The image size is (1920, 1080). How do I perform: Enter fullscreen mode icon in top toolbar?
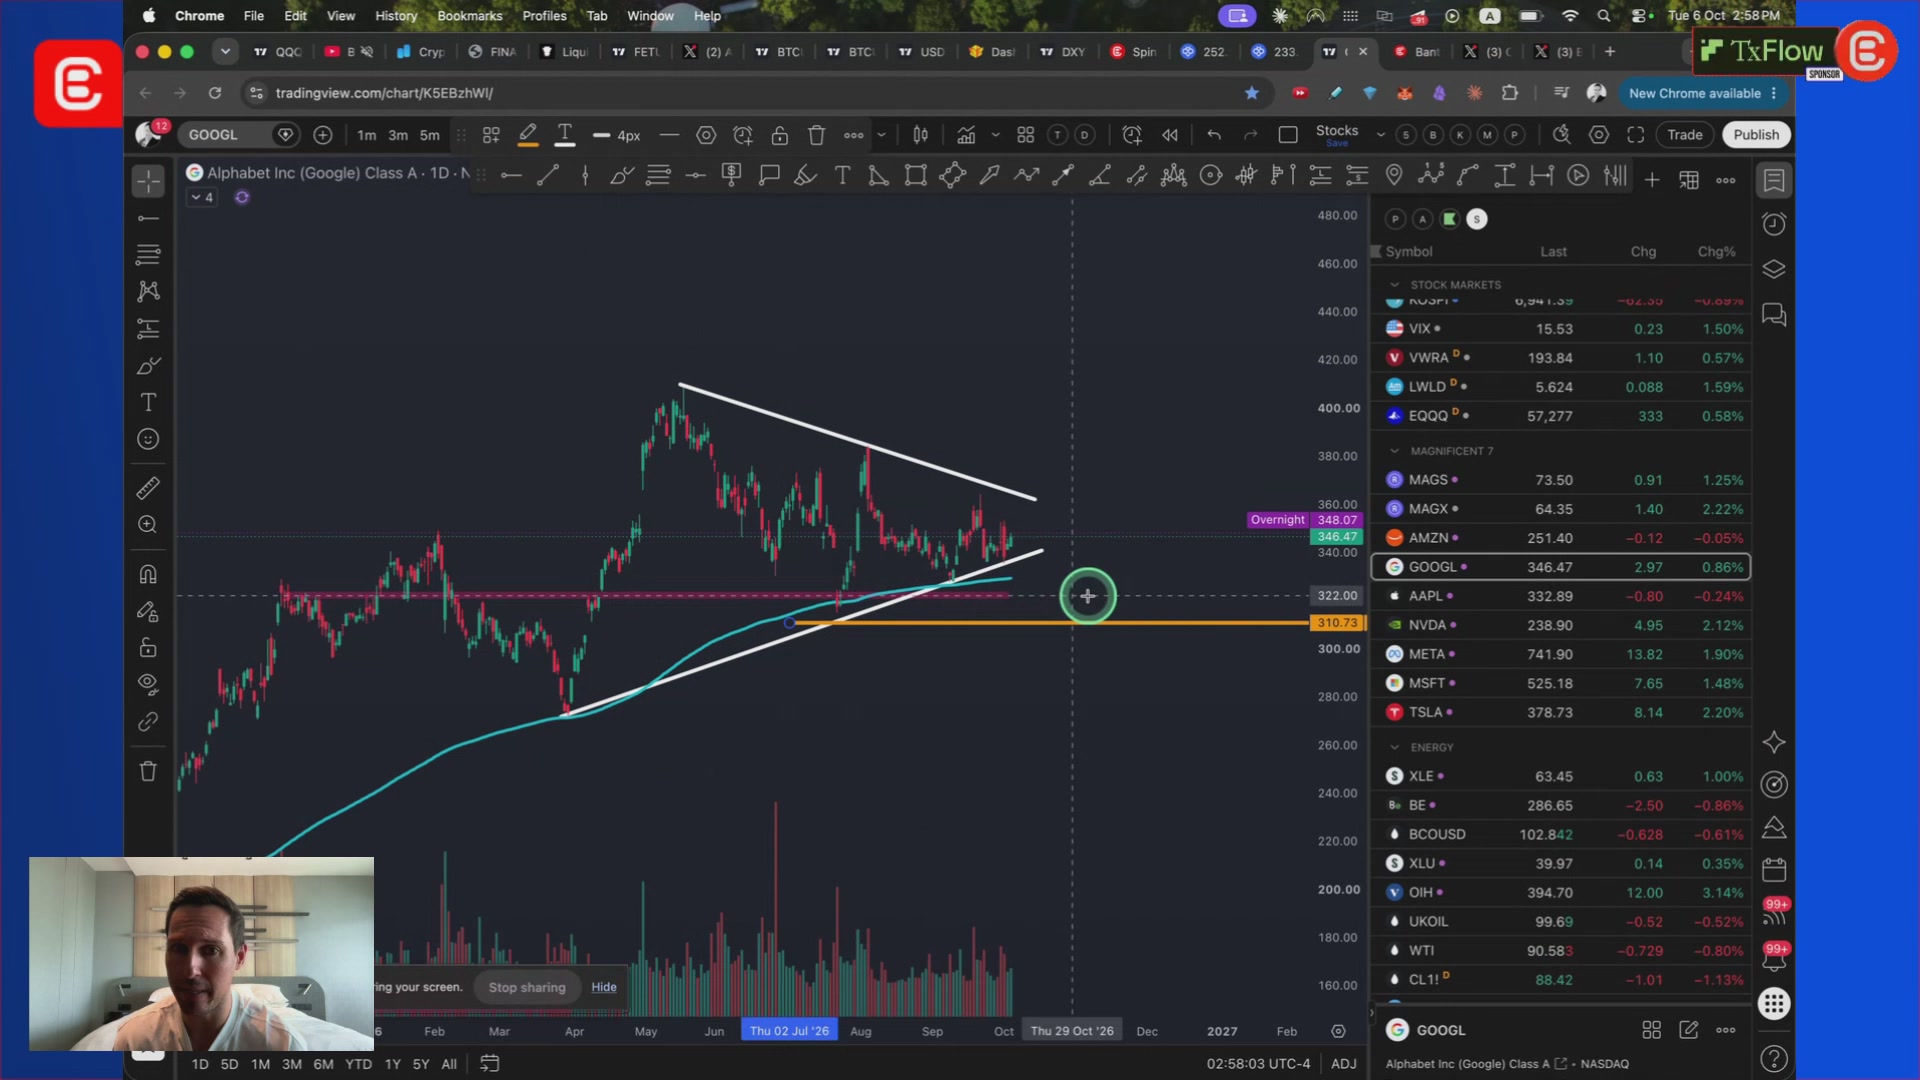[1636, 135]
